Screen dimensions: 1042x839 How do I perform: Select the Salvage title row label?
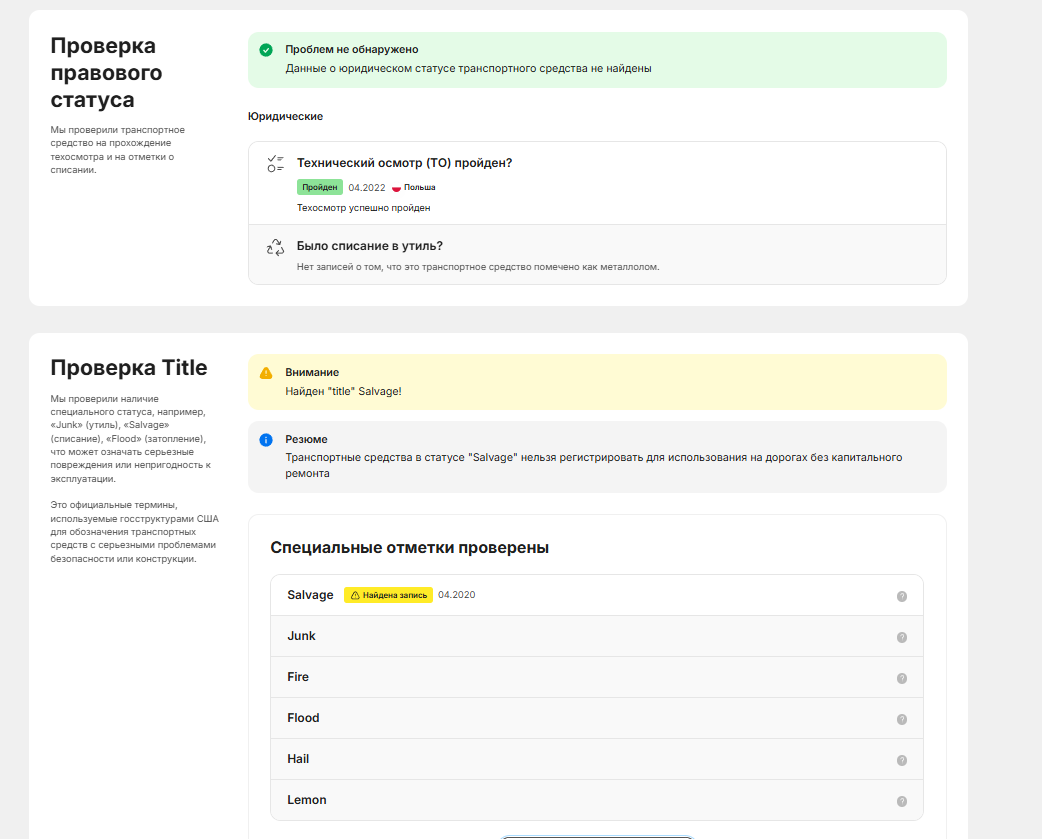coord(310,595)
